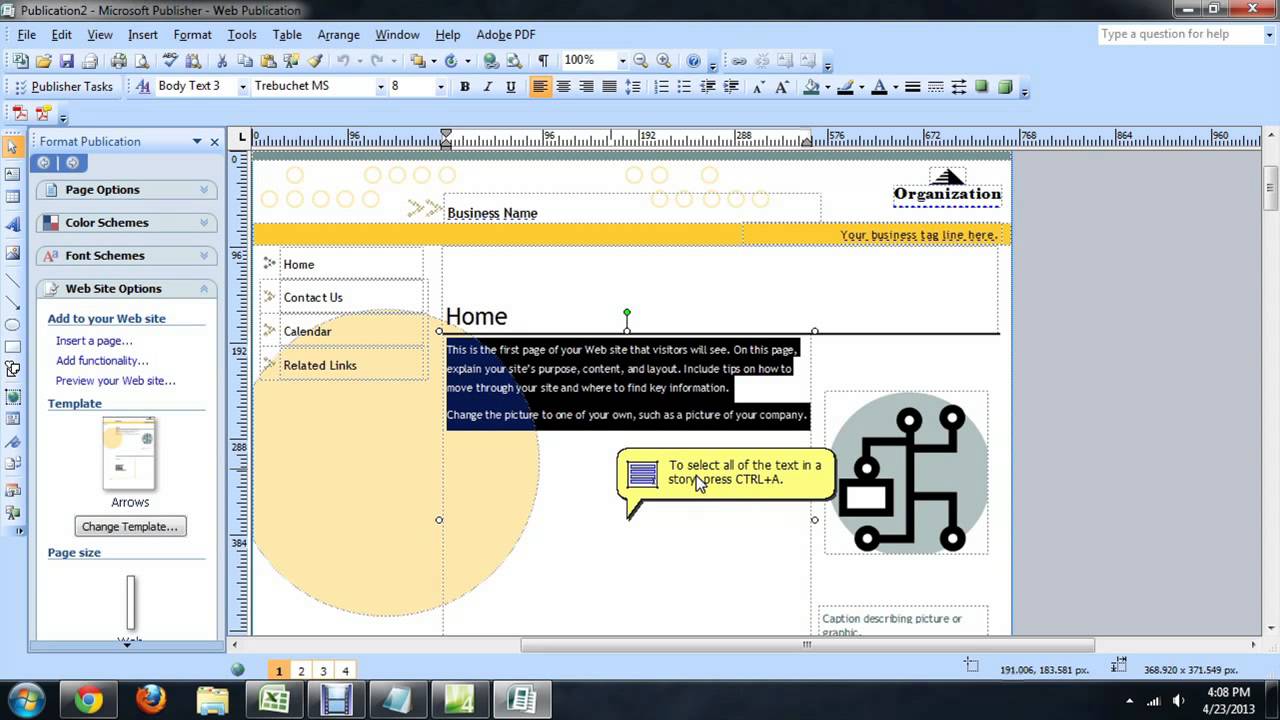Select the Arrow tool in Objects bar
The width and height of the screenshot is (1280, 720).
[12, 303]
